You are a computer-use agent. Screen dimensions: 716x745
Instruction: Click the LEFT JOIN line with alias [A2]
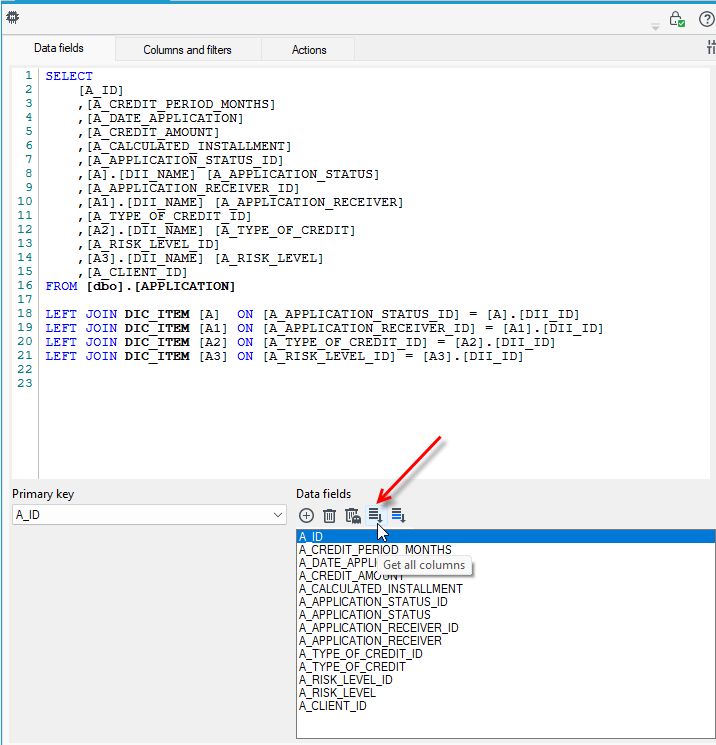point(300,342)
